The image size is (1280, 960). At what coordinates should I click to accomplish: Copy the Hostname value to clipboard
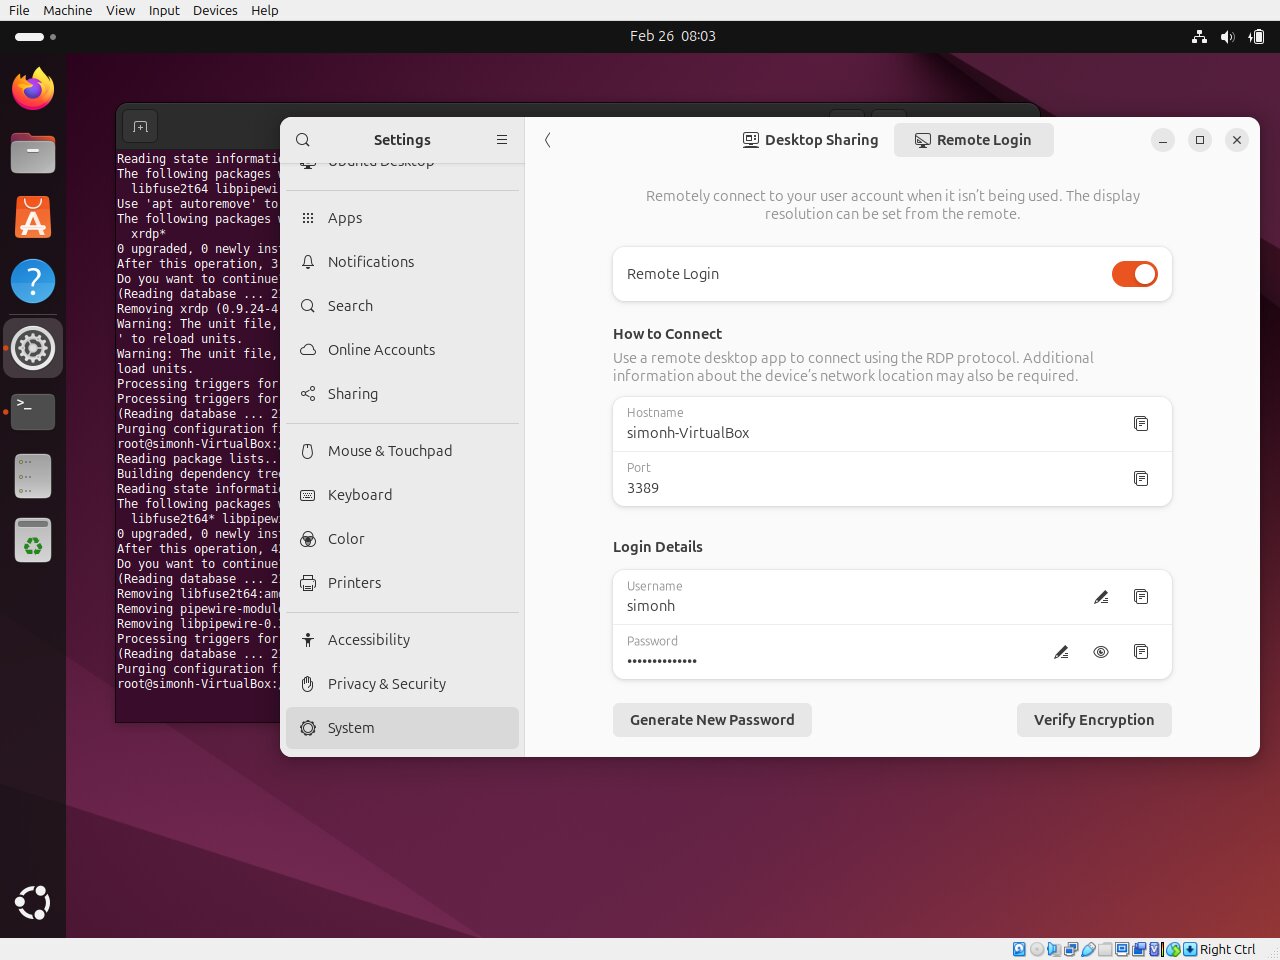(1141, 424)
